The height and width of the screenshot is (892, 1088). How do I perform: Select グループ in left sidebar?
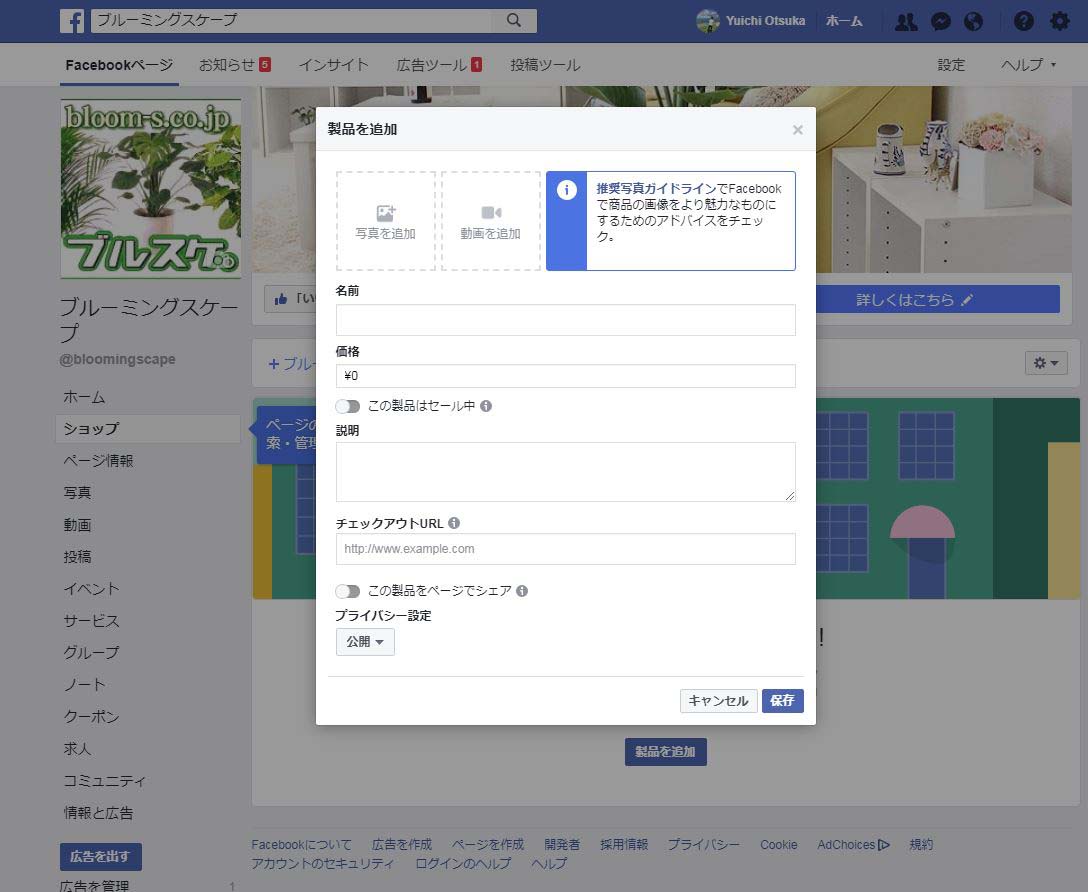tap(91, 653)
